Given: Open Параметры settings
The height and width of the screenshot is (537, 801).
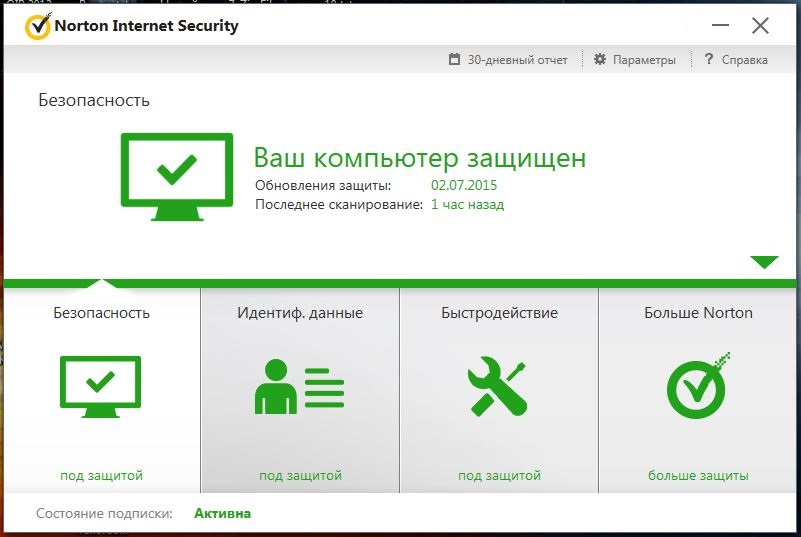Looking at the screenshot, I should pos(644,60).
